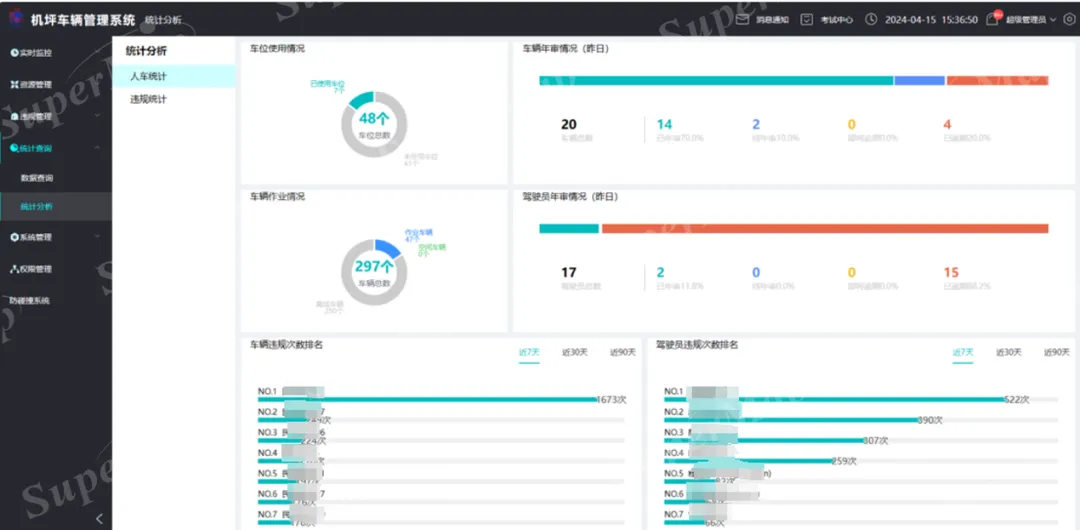Open 考试中心 icon in header
The height and width of the screenshot is (530, 1080).
(807, 19)
